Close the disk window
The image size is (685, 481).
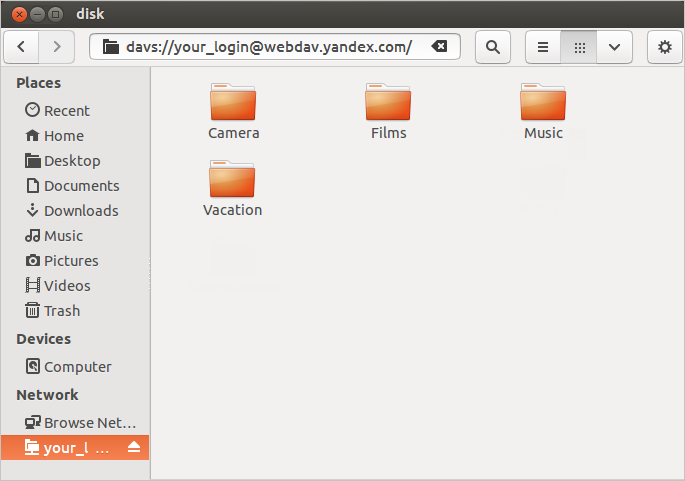19,14
